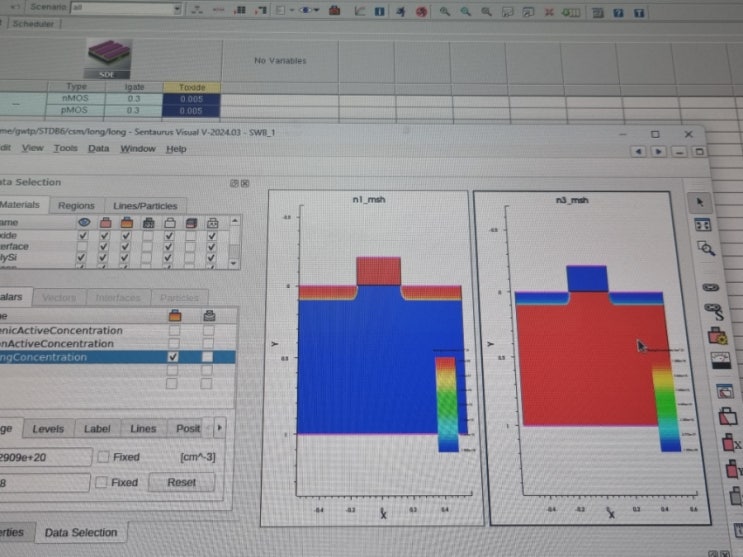Viewport: 743px width, 557px height.
Task: Click the eye visibility column header icon
Action: [84, 222]
